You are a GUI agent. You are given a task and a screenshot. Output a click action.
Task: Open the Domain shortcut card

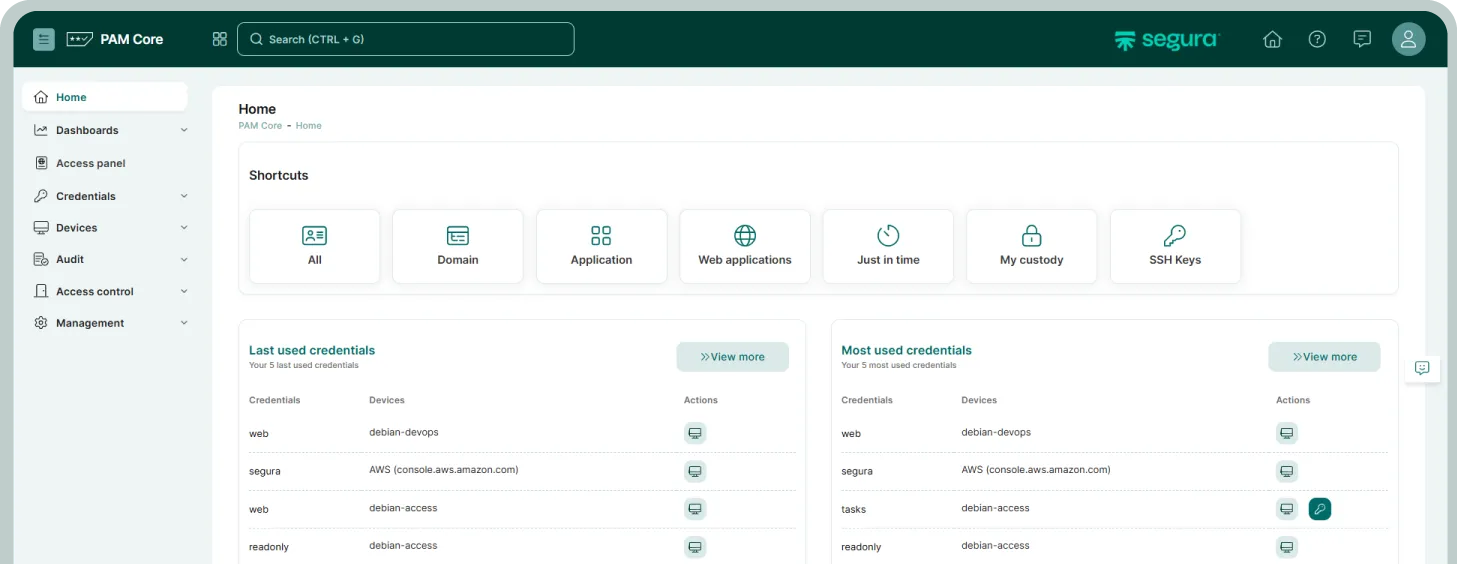(x=458, y=246)
